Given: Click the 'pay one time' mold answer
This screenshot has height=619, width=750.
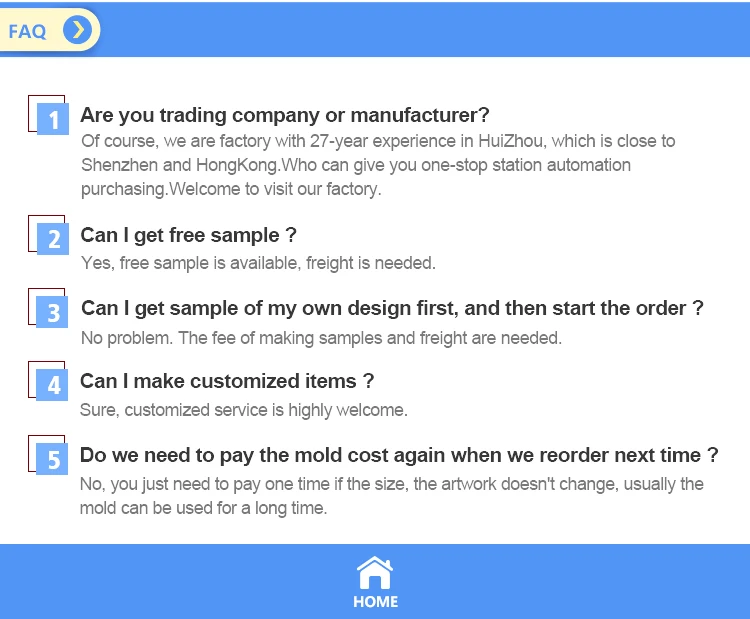Looking at the screenshot, I should pos(392,496).
